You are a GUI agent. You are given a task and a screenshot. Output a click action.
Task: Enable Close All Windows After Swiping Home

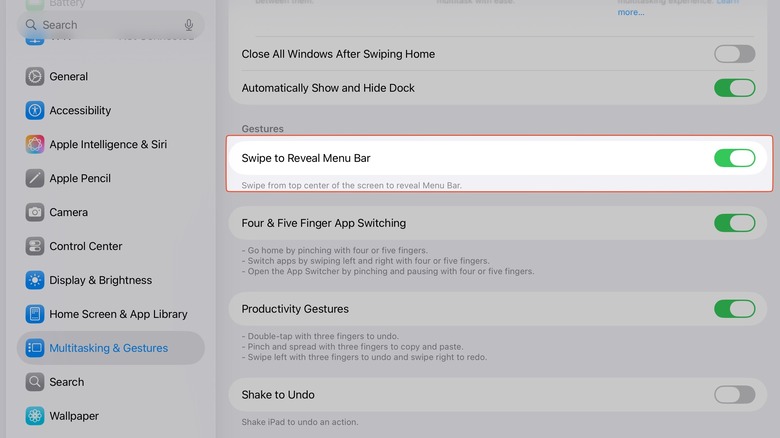click(x=734, y=54)
